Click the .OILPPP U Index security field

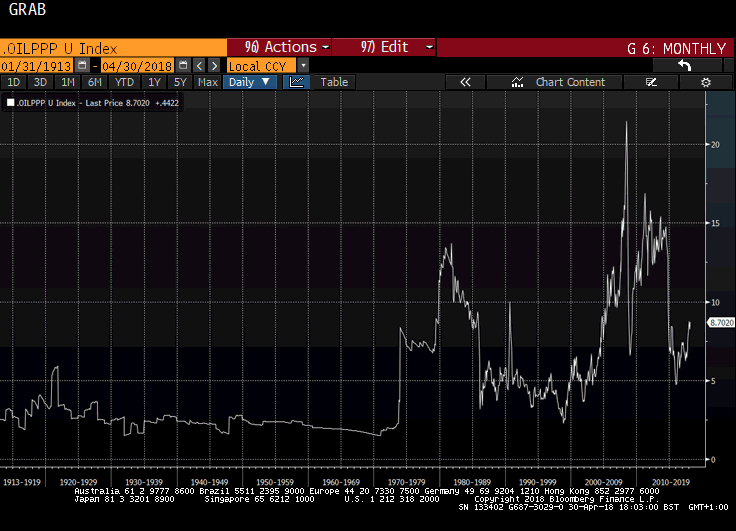coord(113,48)
